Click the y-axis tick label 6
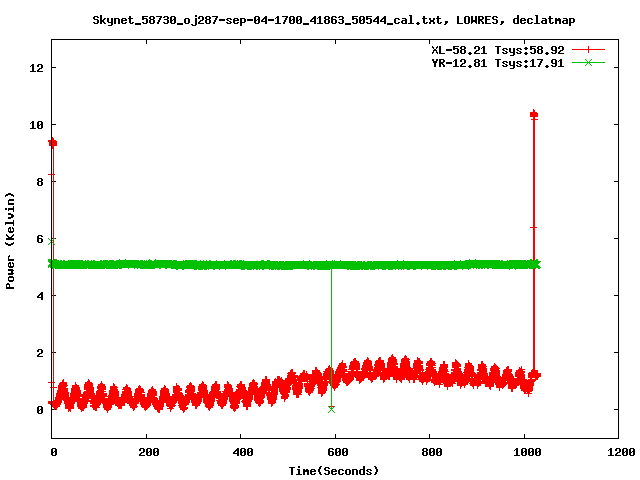 pos(40,239)
